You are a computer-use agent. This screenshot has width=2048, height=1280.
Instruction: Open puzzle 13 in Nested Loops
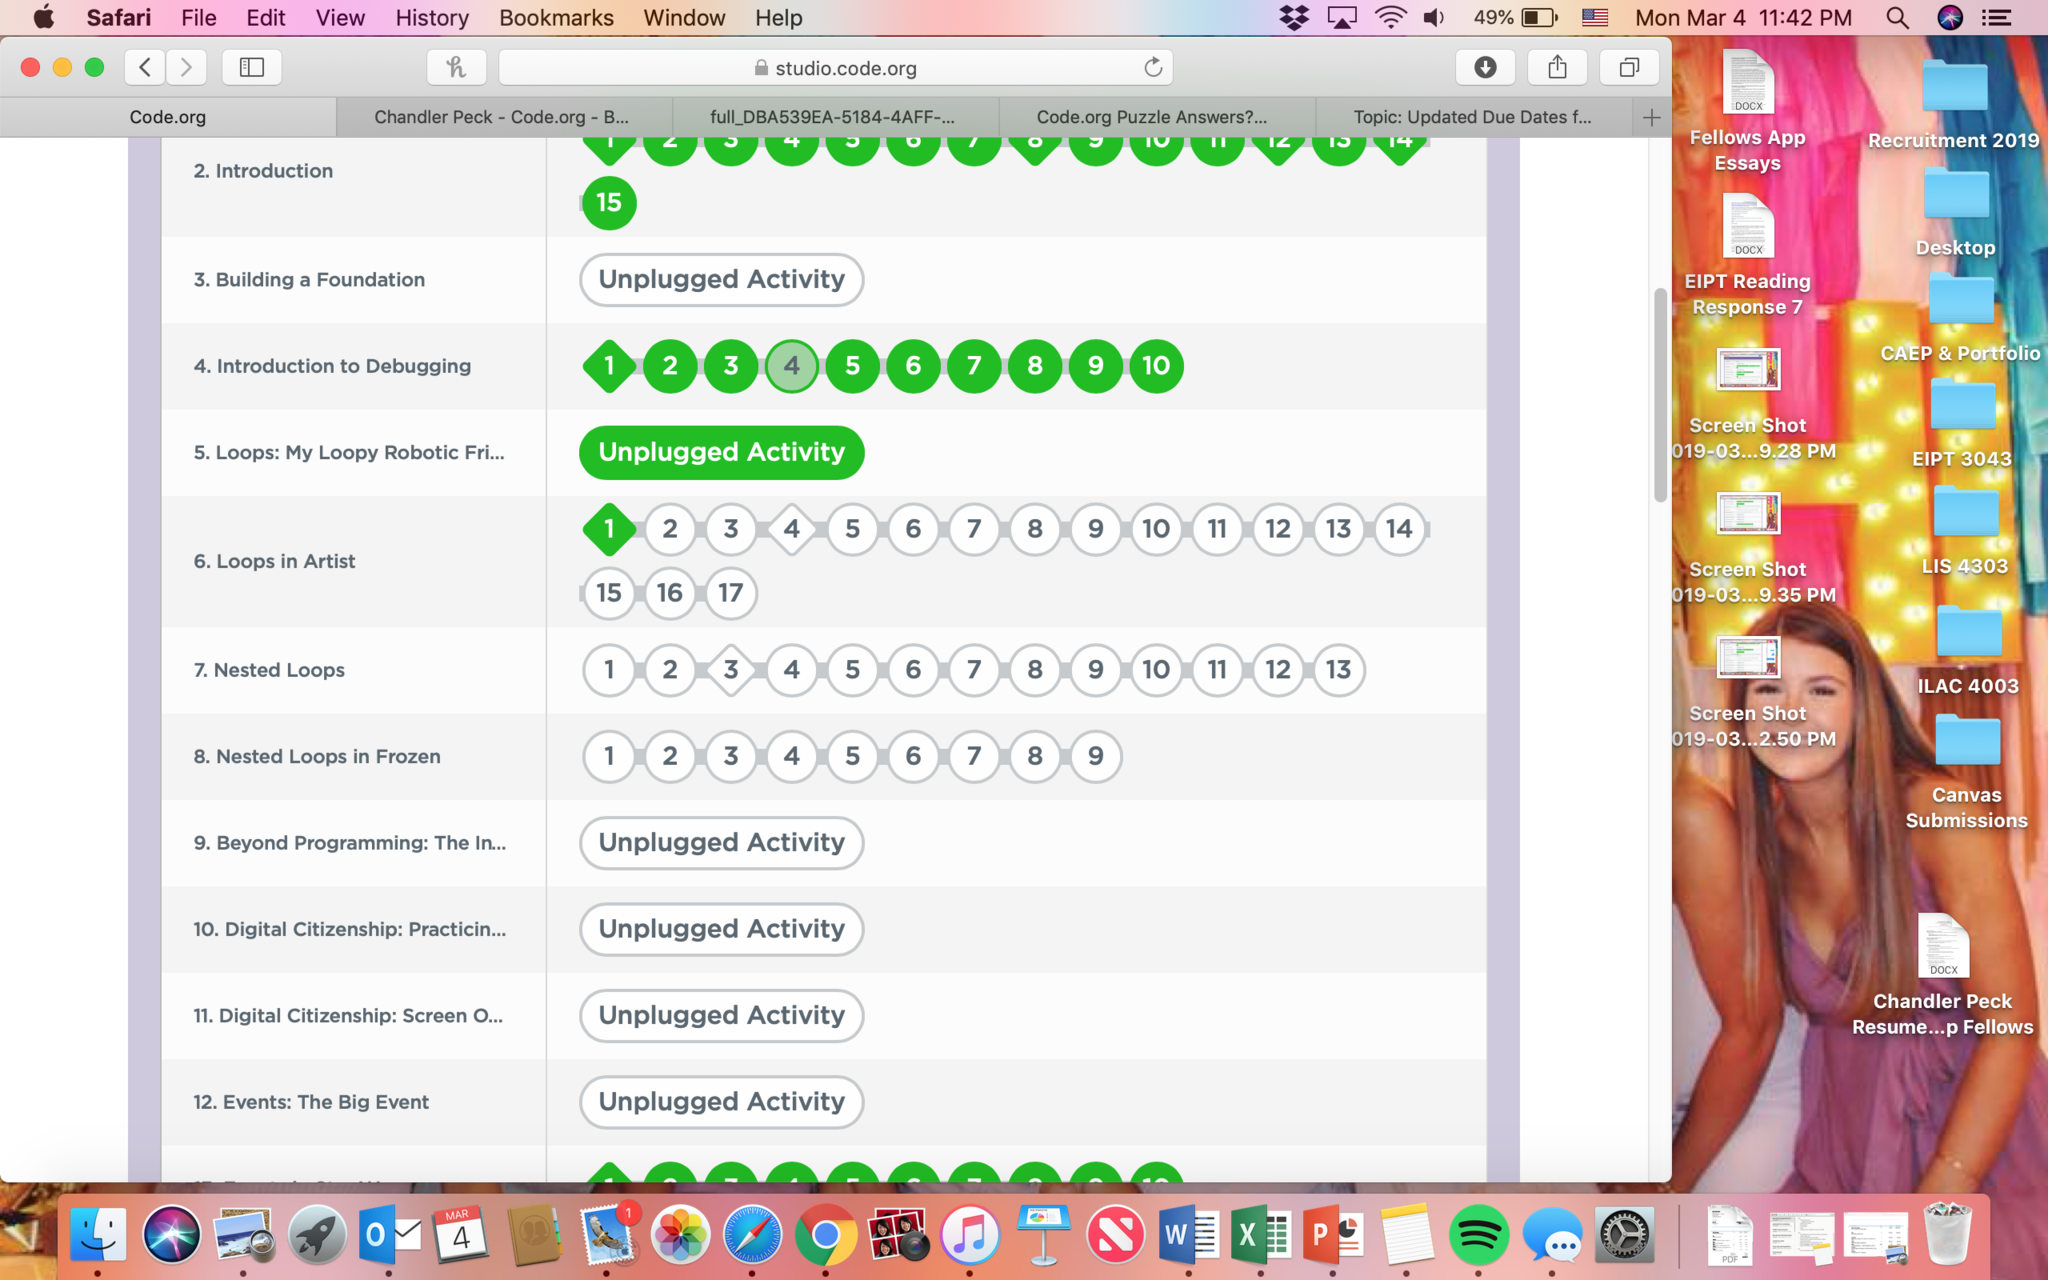(x=1338, y=670)
